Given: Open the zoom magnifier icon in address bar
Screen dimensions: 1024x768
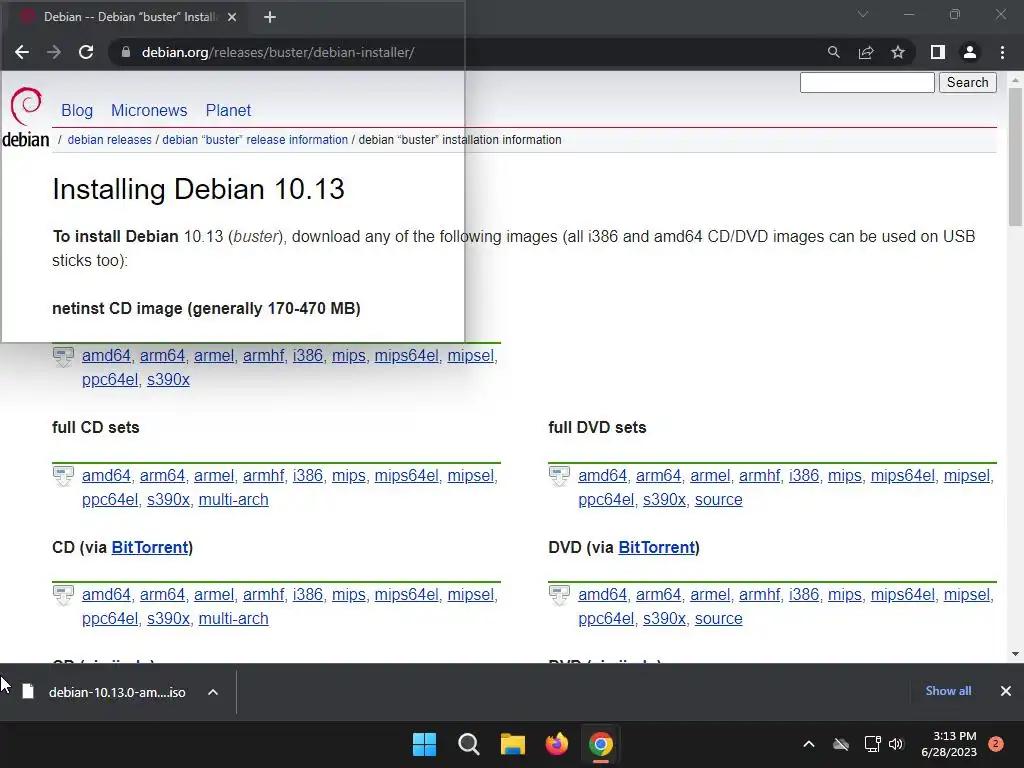Looking at the screenshot, I should point(833,52).
